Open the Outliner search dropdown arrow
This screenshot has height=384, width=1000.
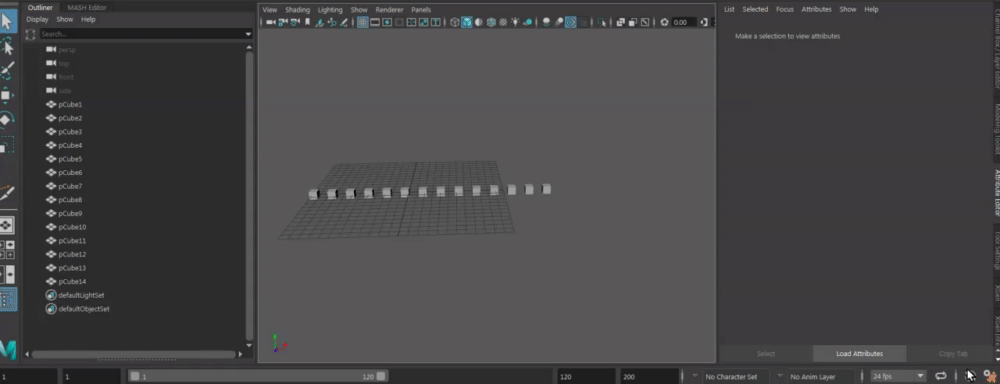point(248,34)
